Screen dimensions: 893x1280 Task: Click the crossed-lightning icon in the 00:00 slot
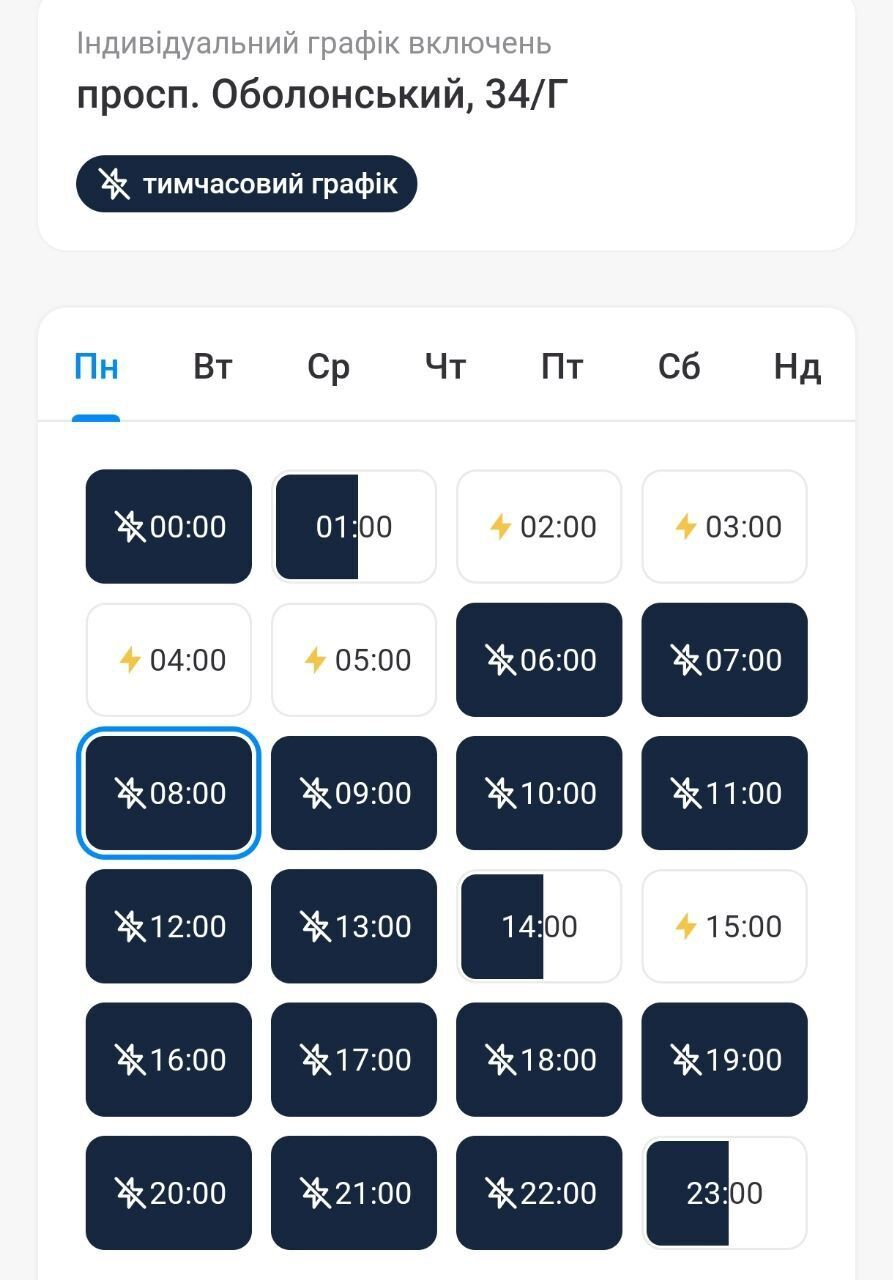pyautogui.click(x=131, y=526)
